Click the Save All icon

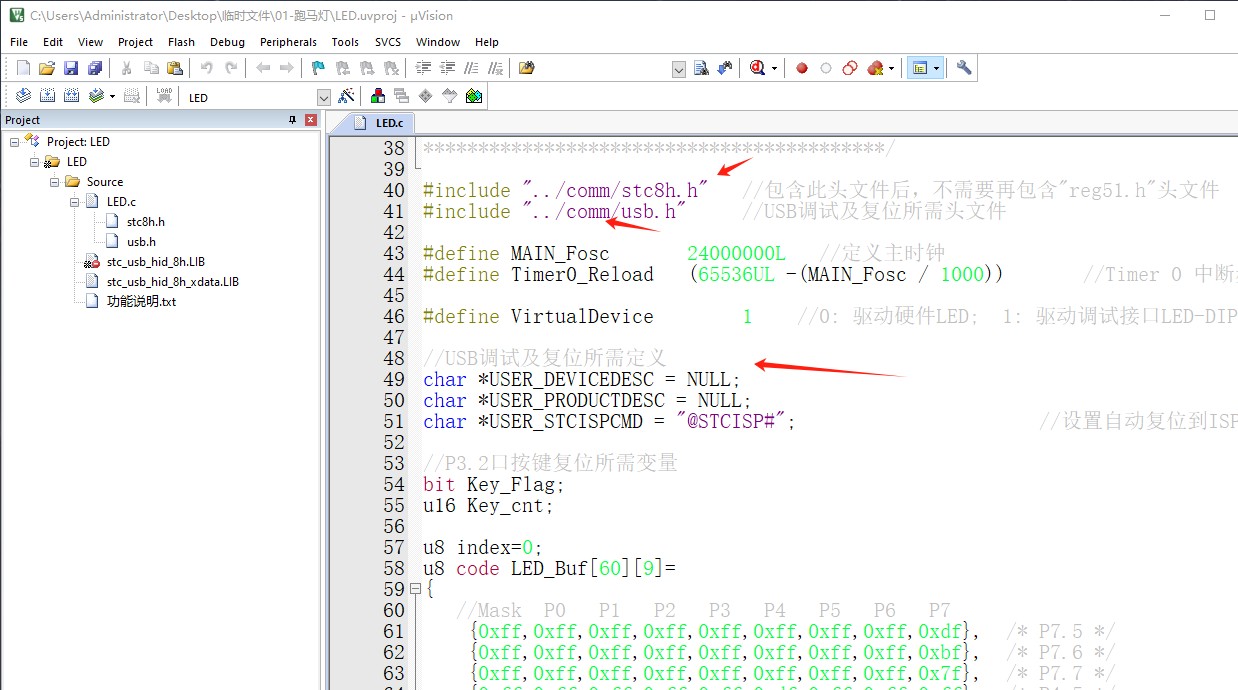click(95, 68)
